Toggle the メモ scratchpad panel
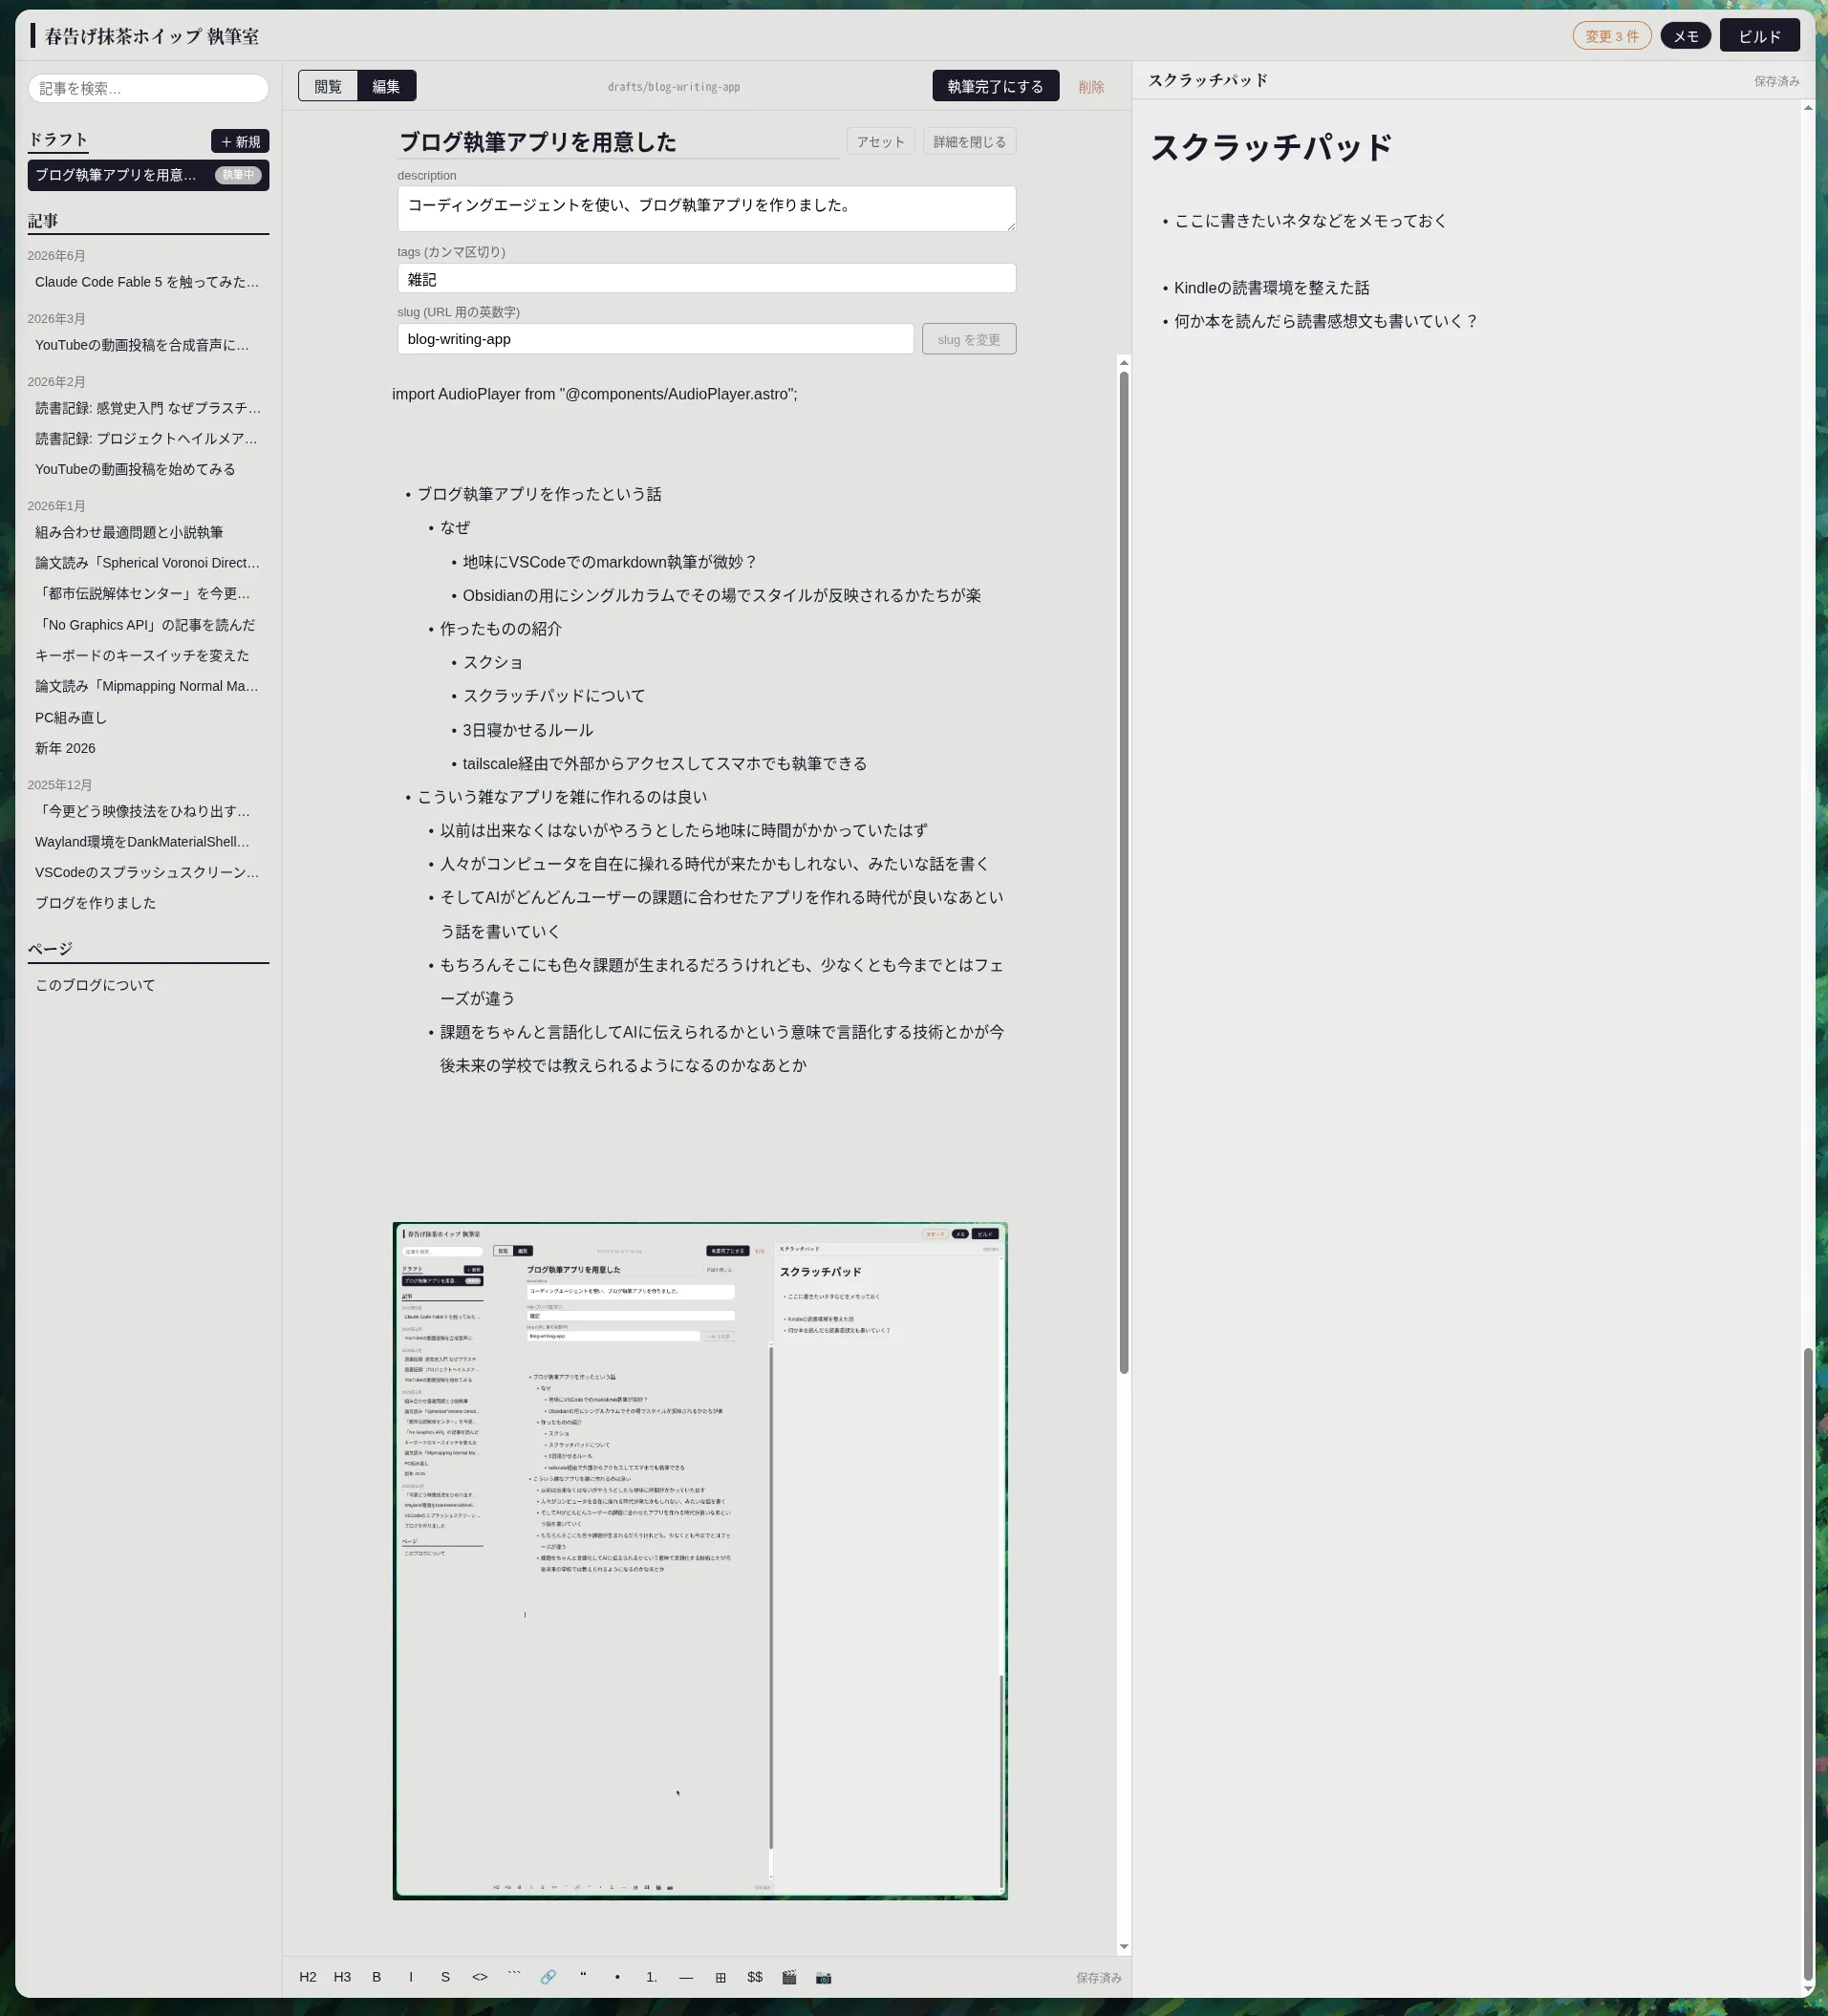 coord(1686,36)
